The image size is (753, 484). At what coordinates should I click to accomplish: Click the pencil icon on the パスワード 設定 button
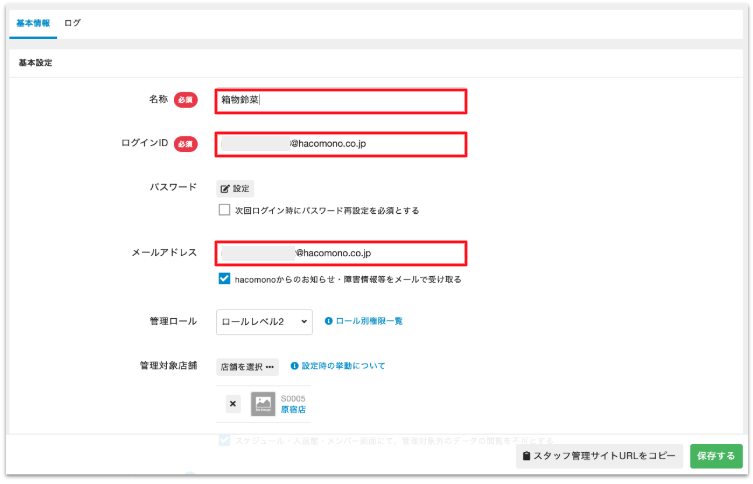(x=225, y=188)
